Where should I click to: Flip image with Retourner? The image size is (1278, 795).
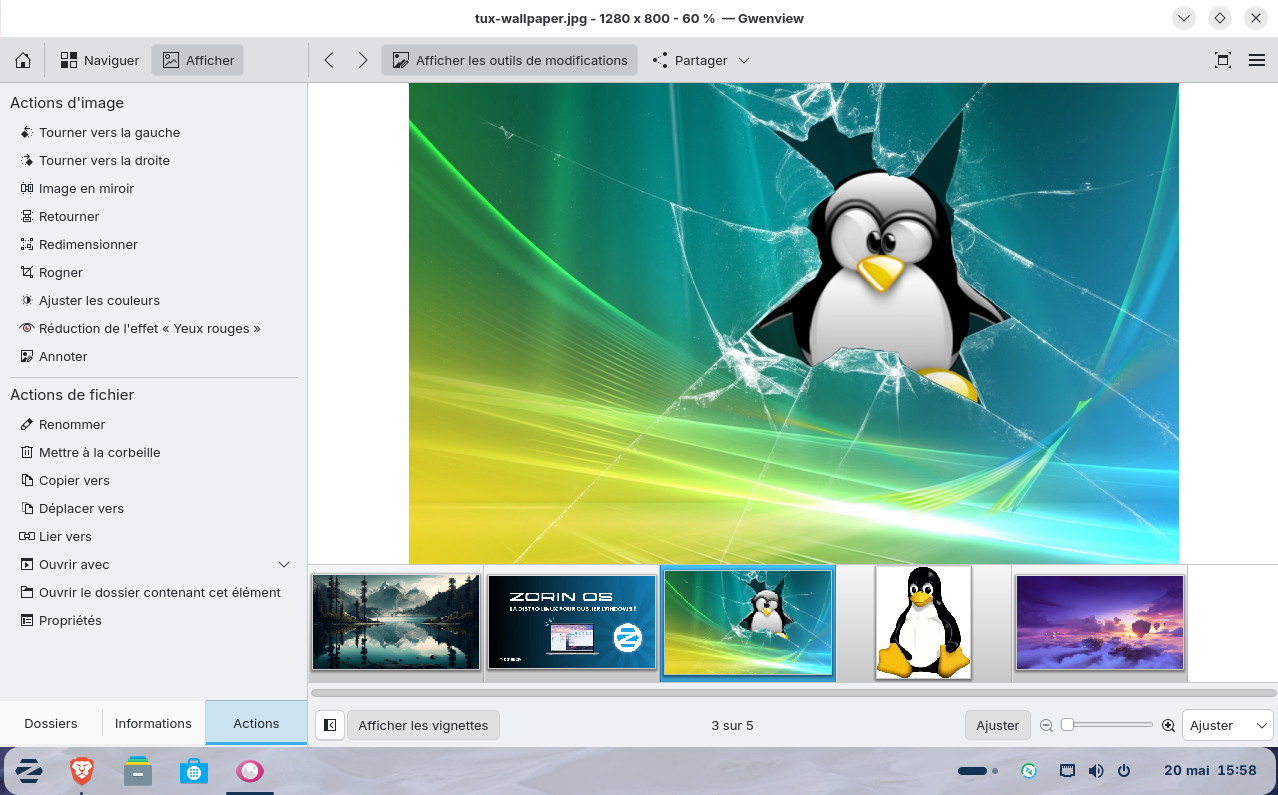[60, 216]
